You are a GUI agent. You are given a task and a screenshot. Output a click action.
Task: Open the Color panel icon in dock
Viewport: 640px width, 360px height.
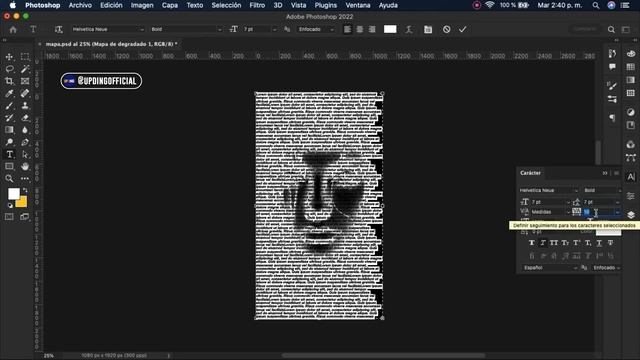coord(631,54)
